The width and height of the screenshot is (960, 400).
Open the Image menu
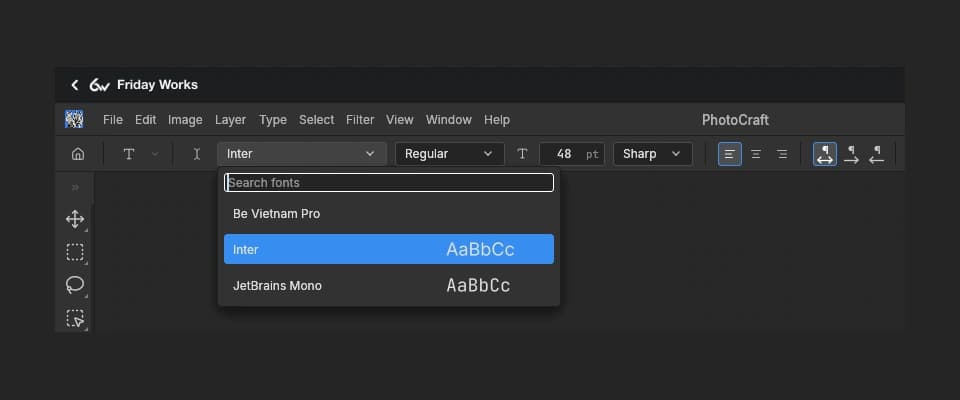[x=185, y=120]
